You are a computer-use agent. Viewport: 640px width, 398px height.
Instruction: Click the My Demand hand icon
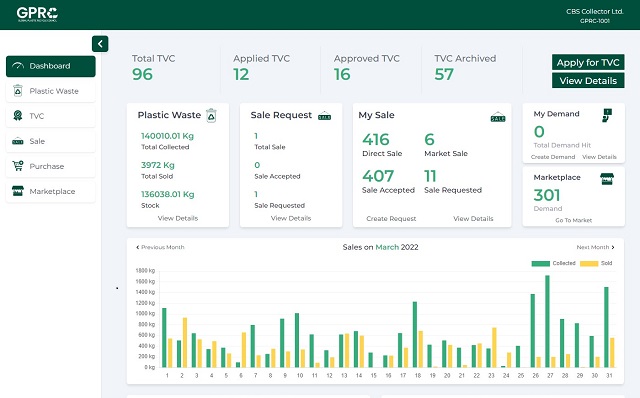pyautogui.click(x=607, y=115)
